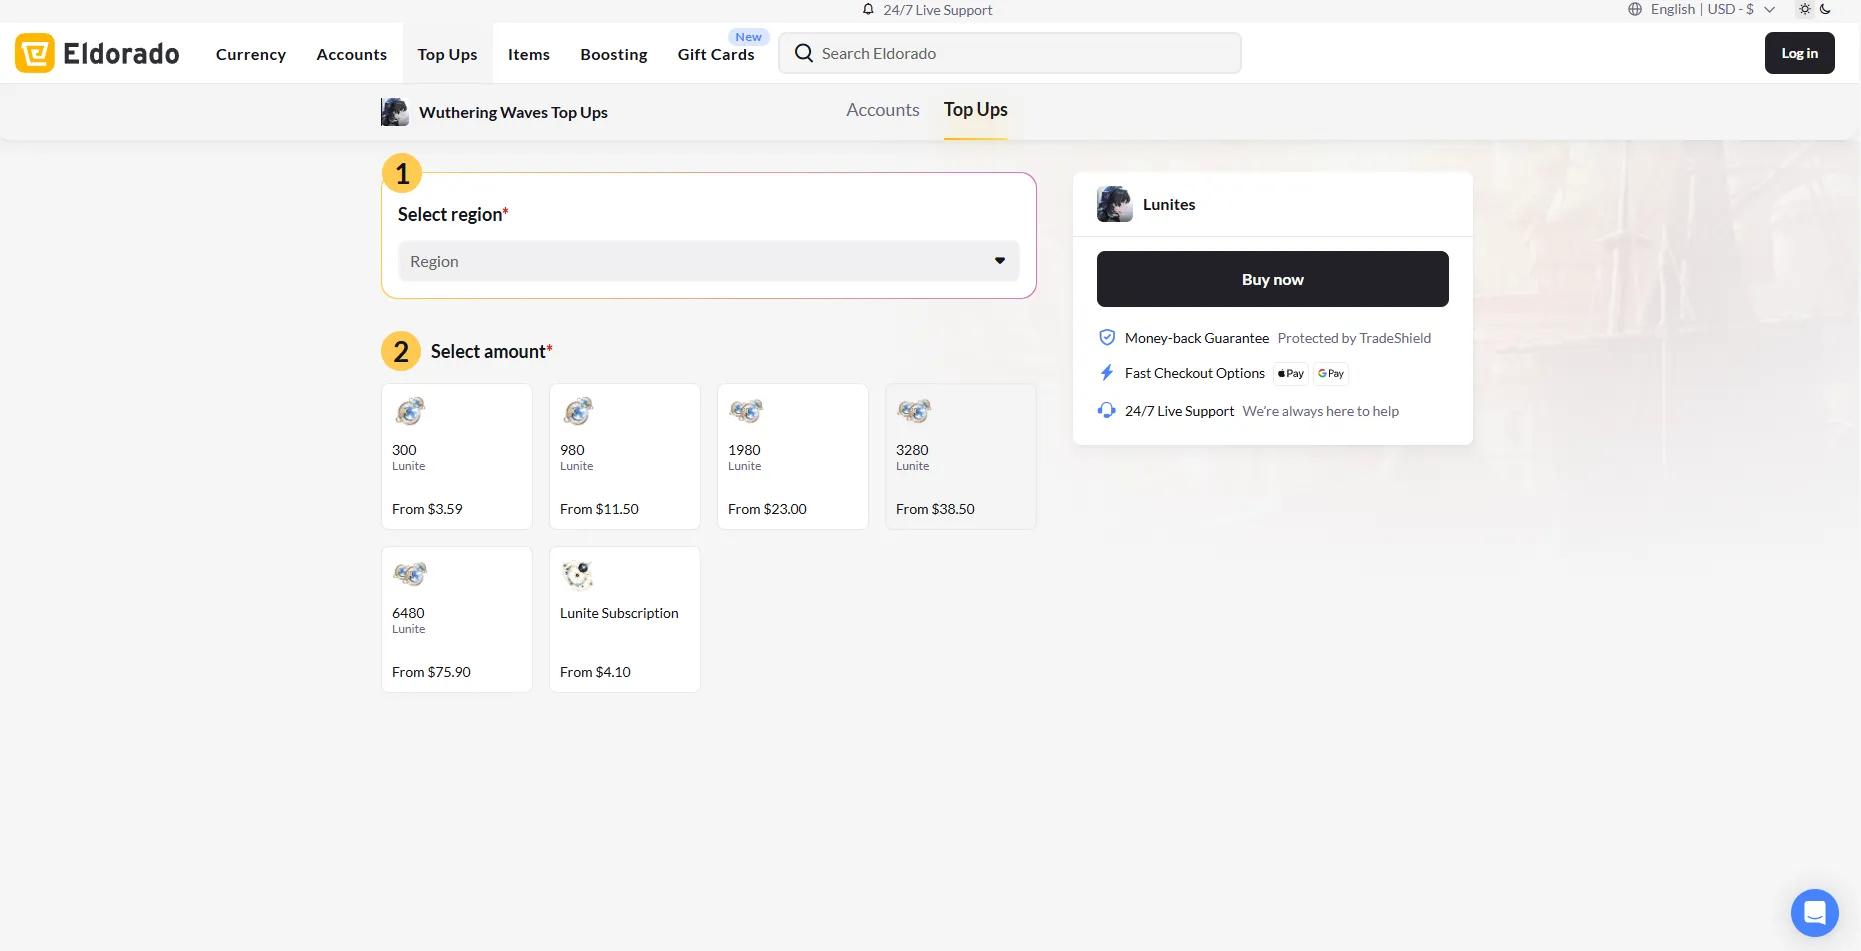Open the Items menu
This screenshot has width=1861, height=951.
coord(529,54)
